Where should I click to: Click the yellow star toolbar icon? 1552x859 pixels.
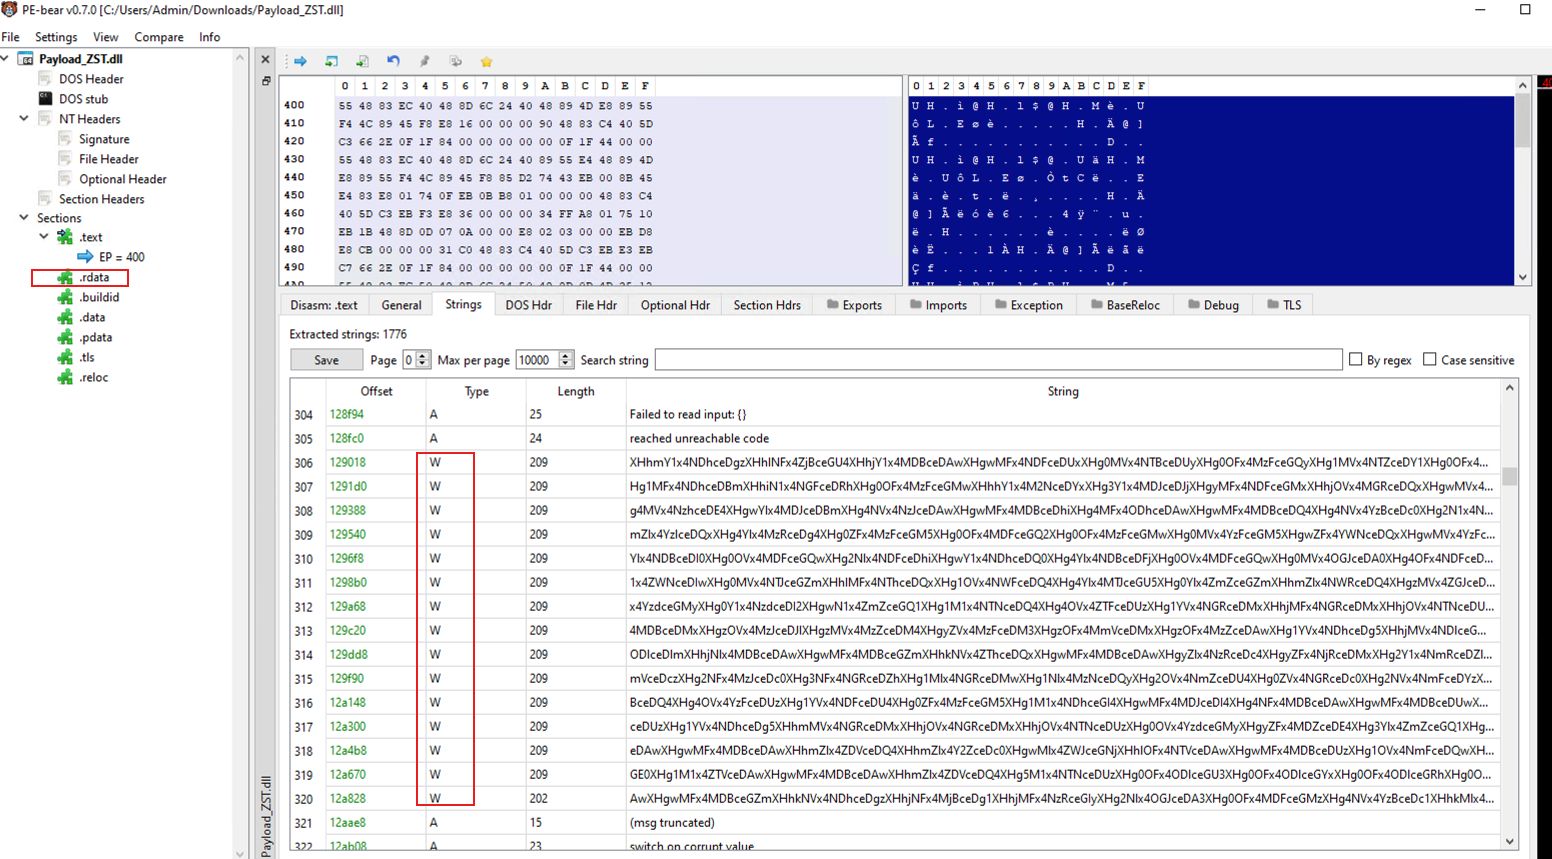point(486,61)
